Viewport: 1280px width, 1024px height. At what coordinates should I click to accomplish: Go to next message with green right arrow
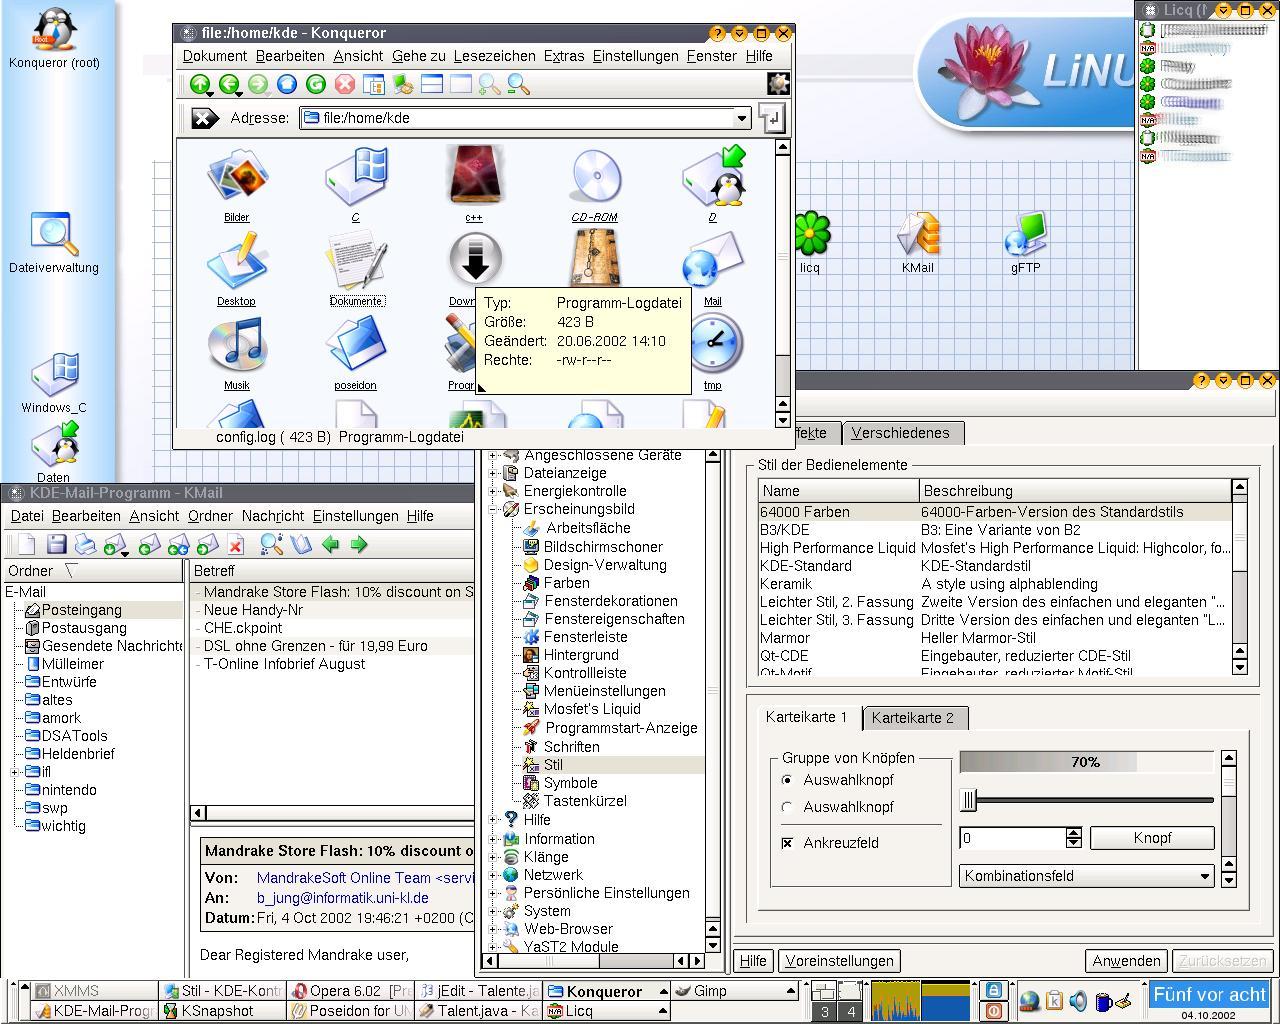click(359, 545)
